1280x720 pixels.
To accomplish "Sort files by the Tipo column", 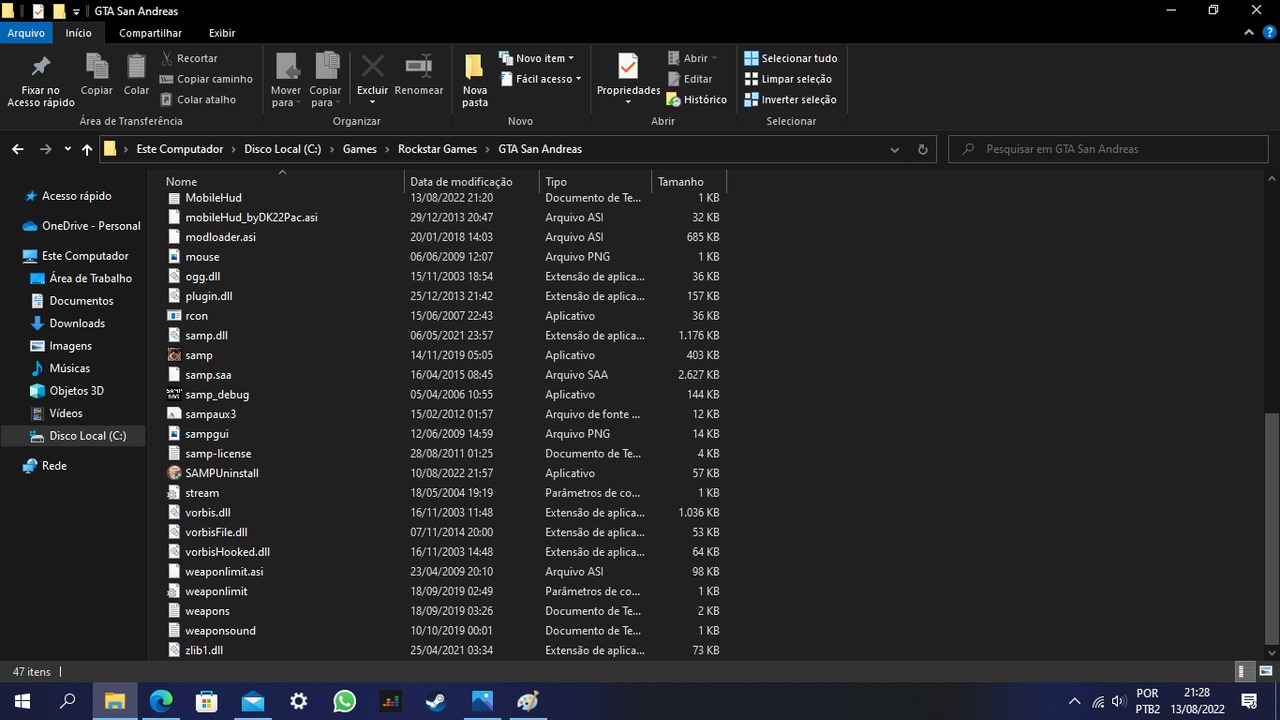I will 595,181.
